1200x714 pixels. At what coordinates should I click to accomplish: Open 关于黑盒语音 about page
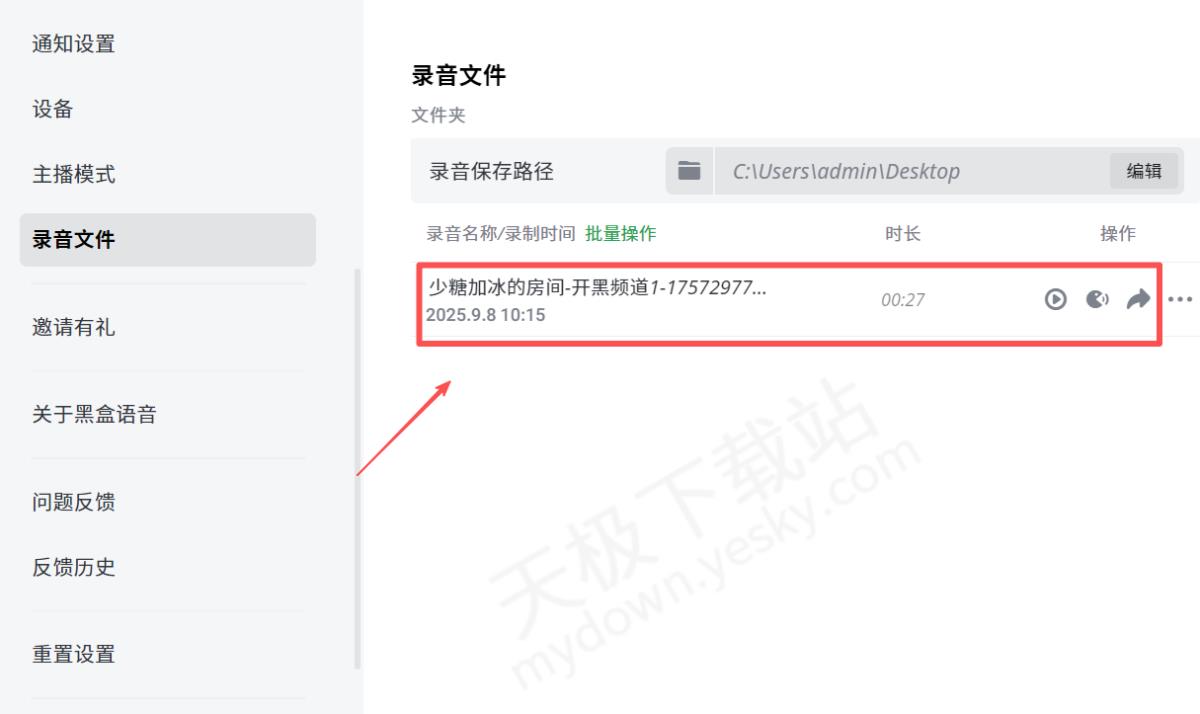pos(95,414)
